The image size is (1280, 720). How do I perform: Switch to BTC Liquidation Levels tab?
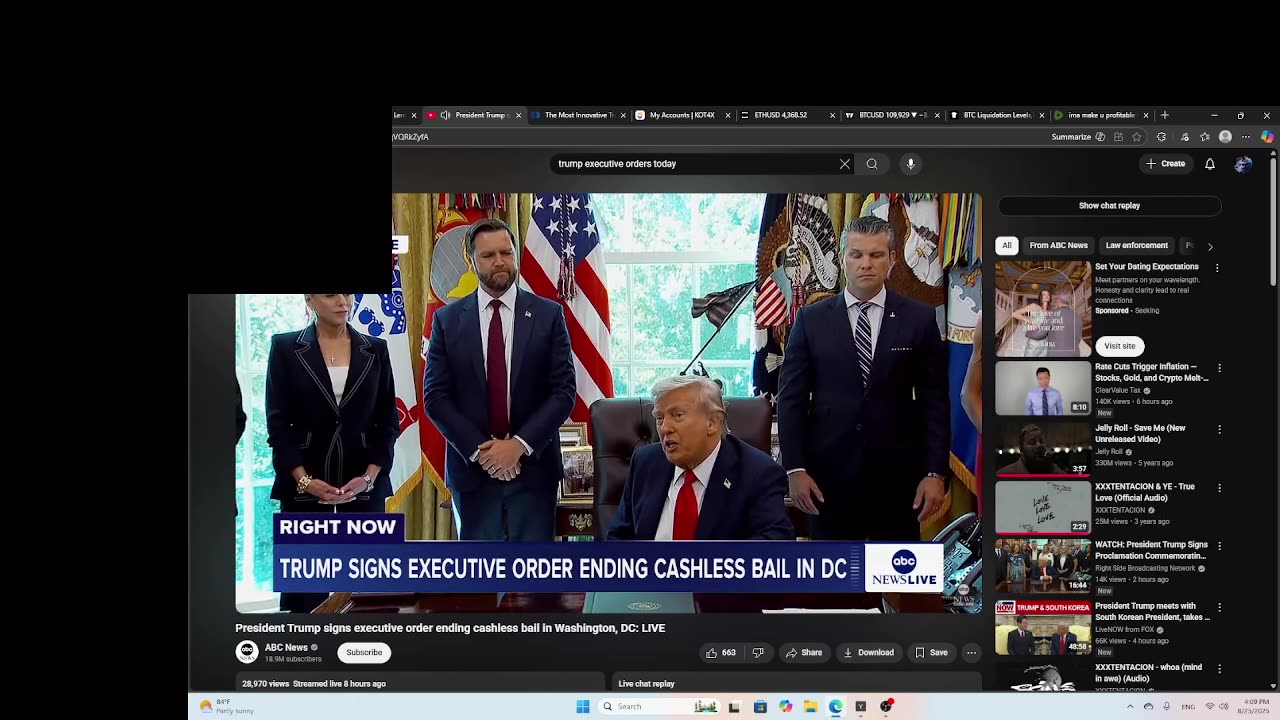point(996,115)
